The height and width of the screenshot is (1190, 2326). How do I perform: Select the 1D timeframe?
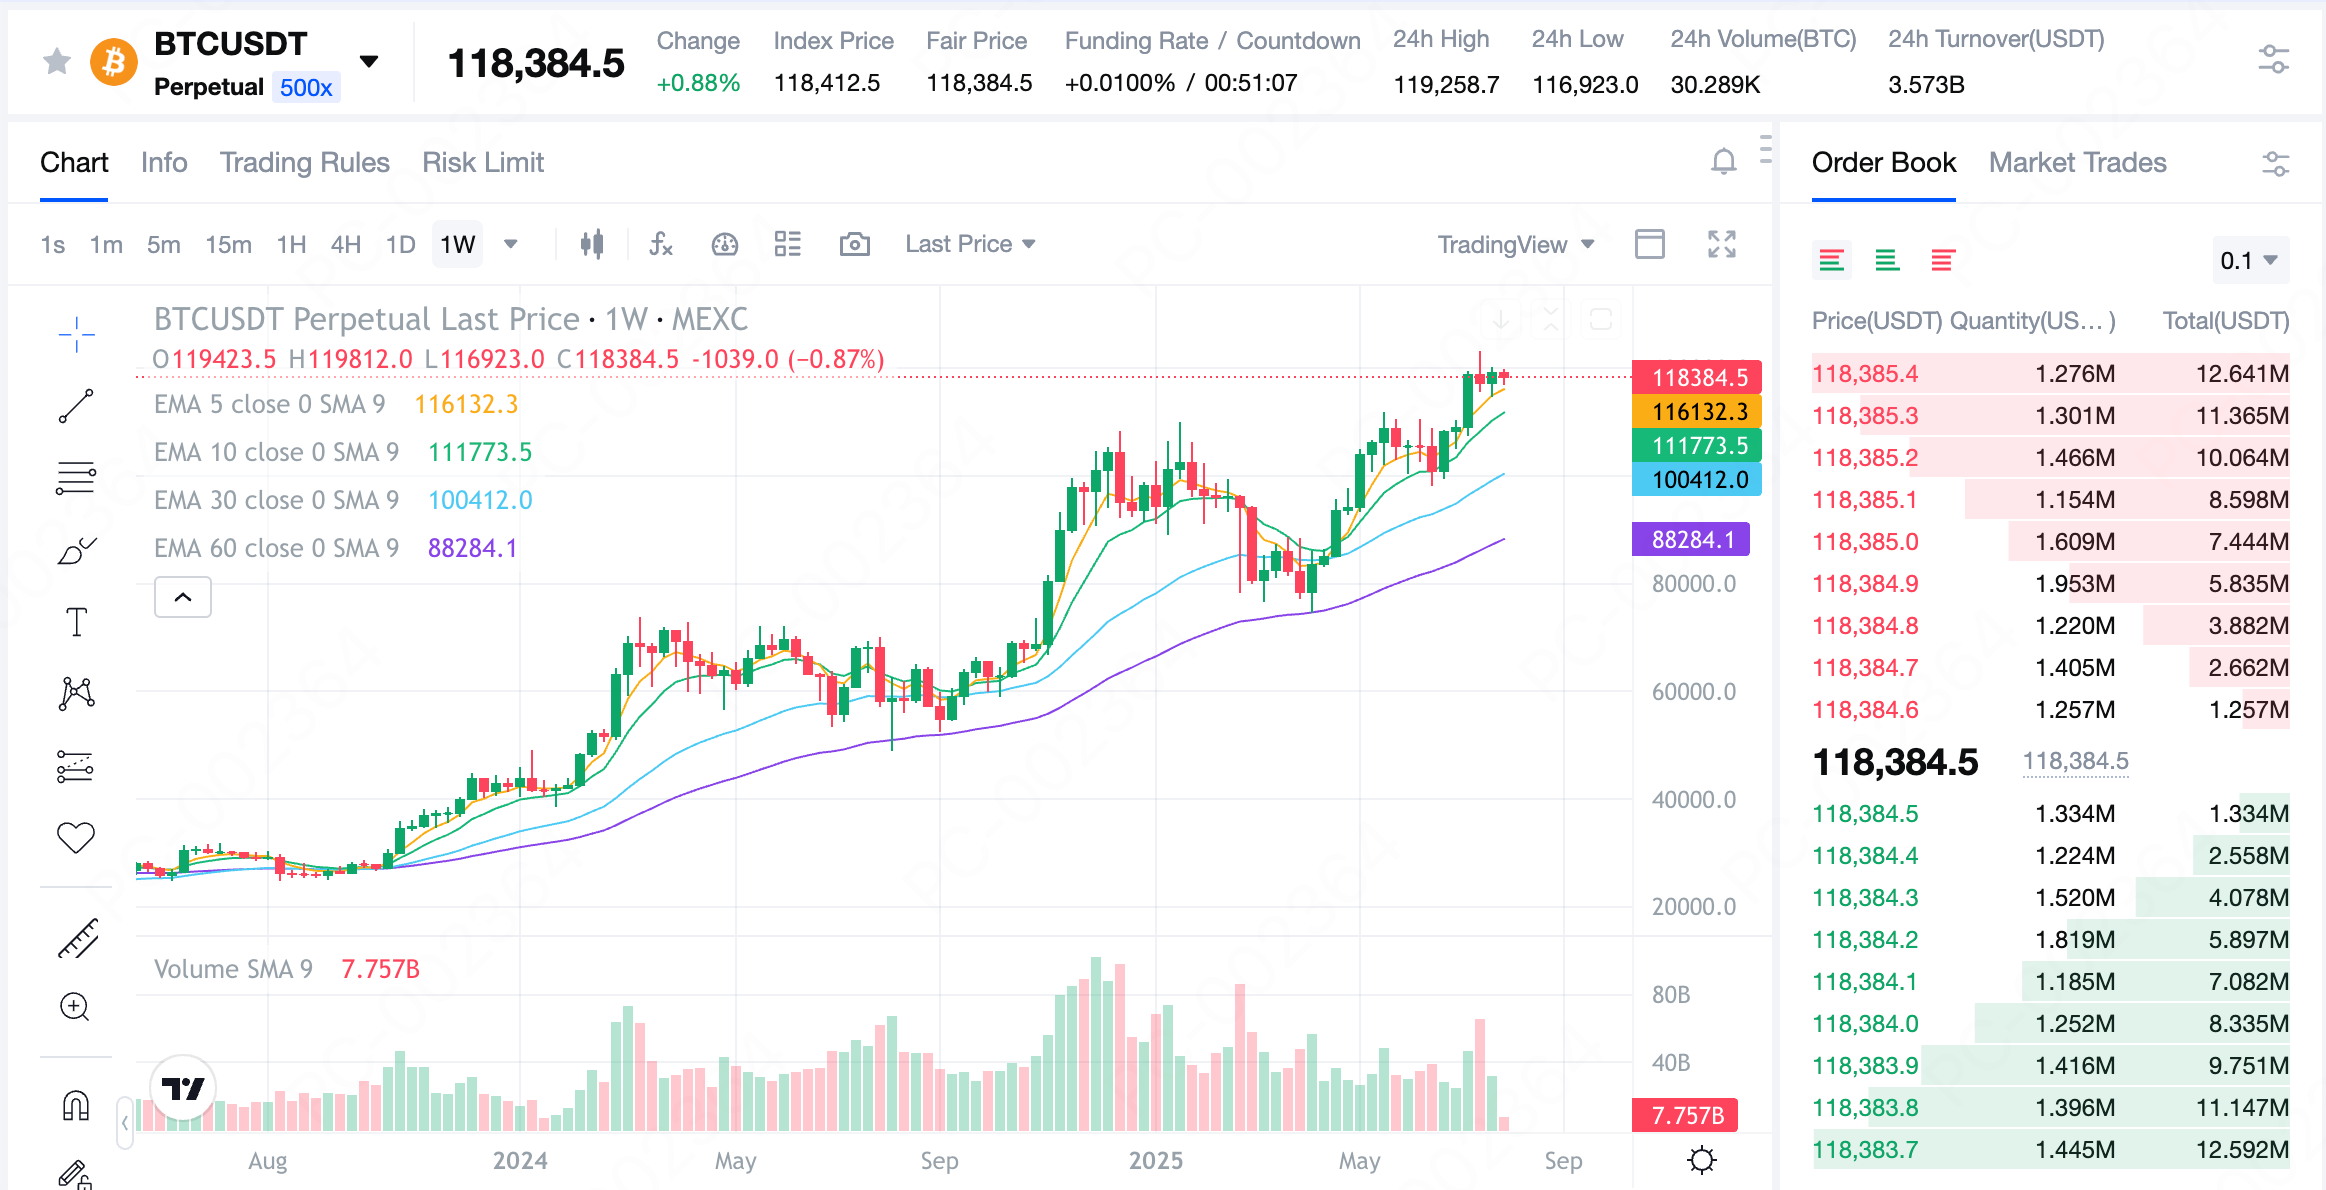pyautogui.click(x=401, y=244)
